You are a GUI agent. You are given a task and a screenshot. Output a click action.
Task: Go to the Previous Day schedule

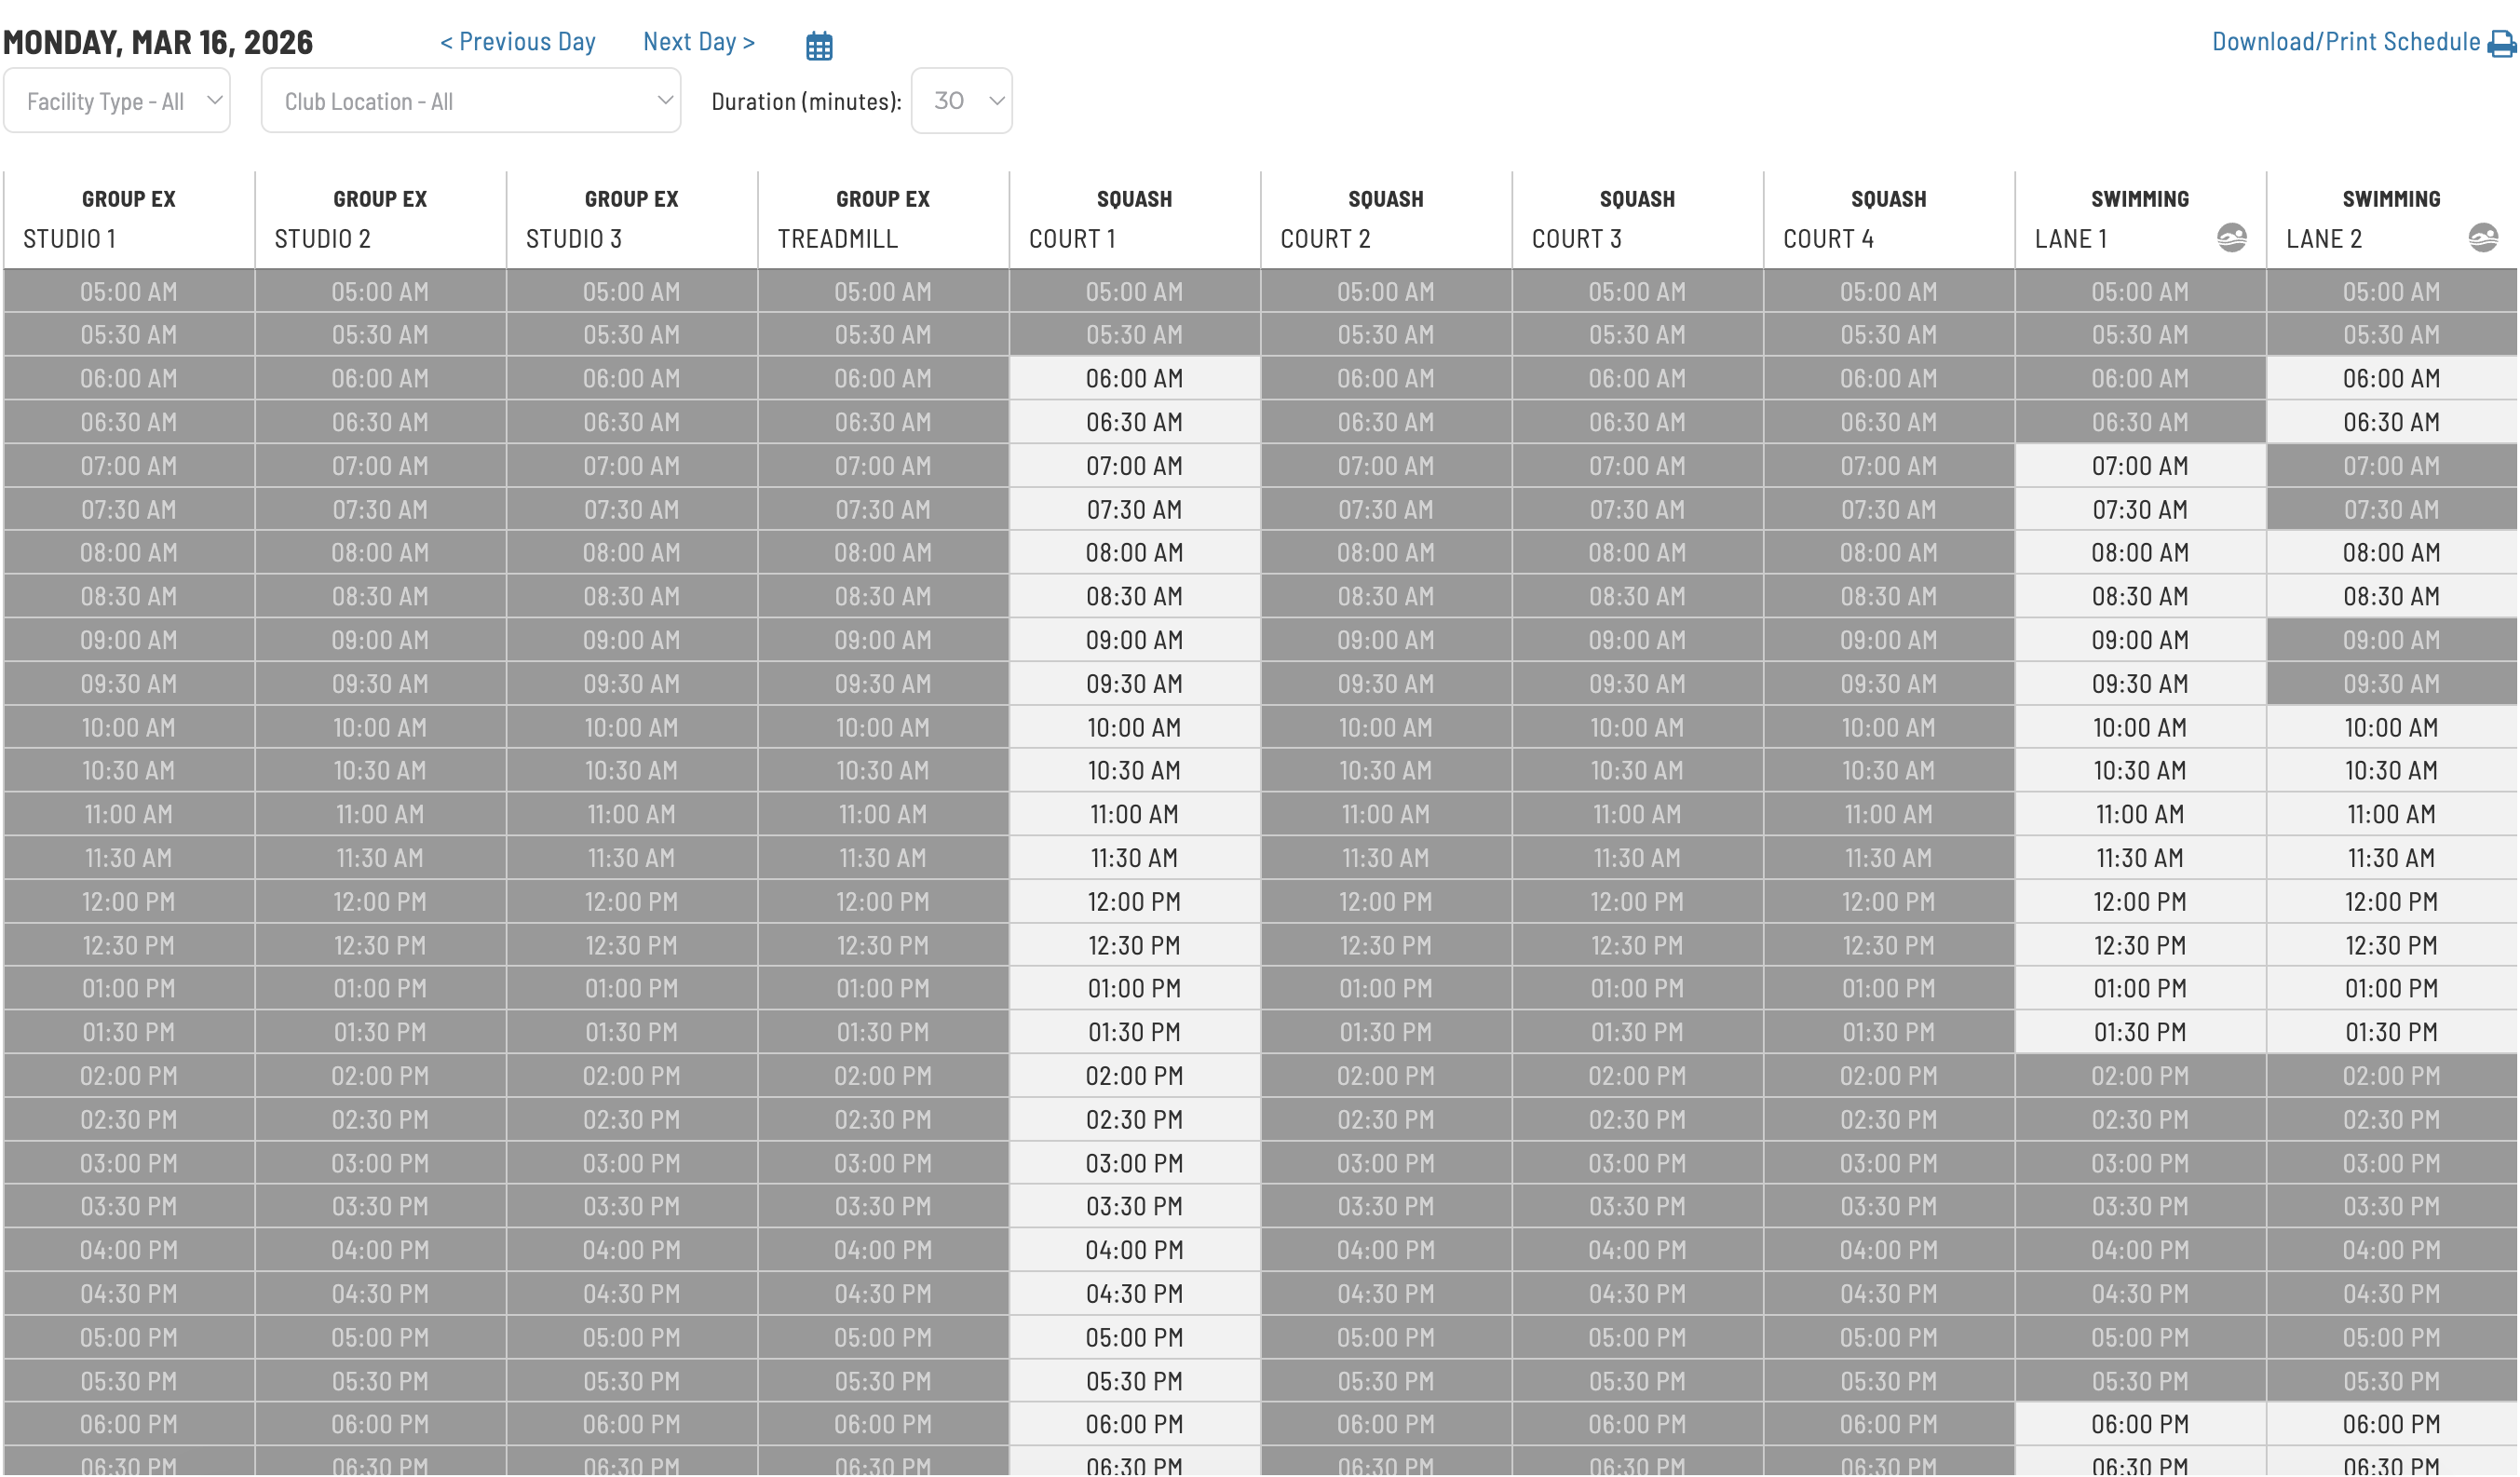click(x=517, y=41)
